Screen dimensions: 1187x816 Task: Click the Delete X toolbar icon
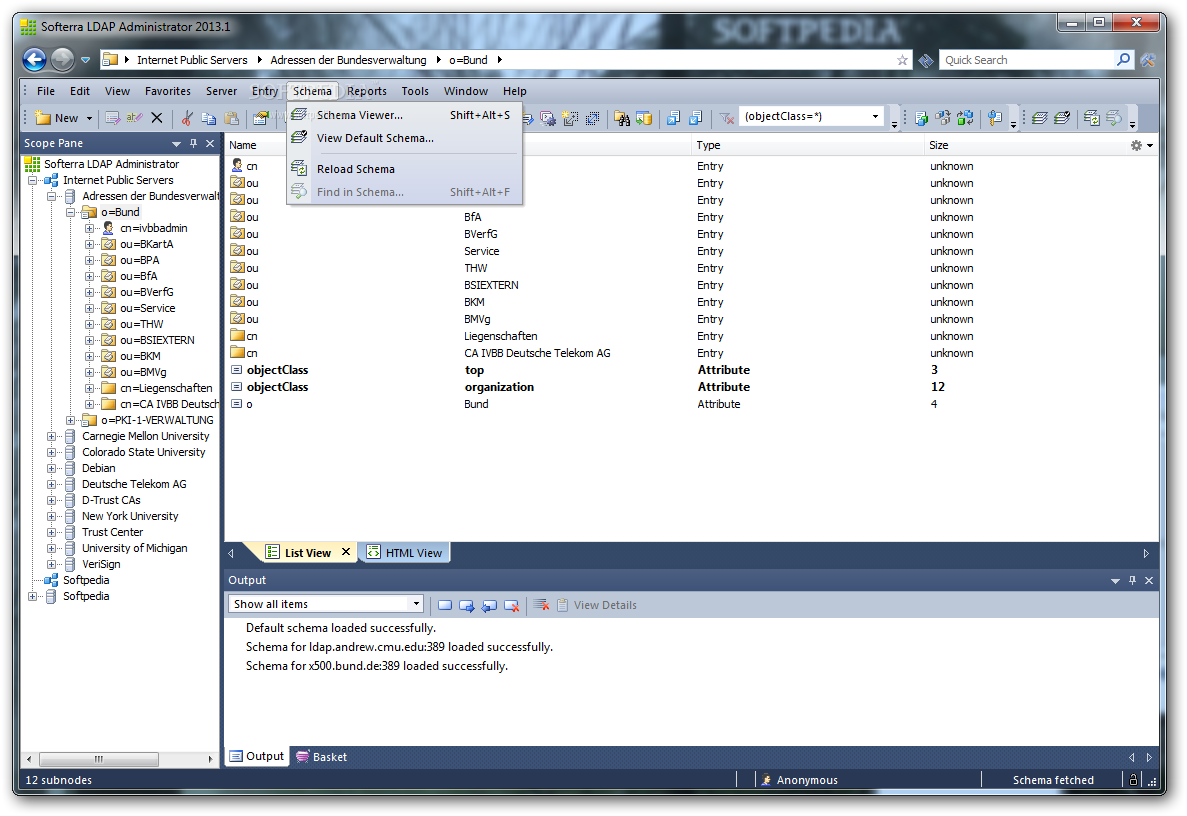tap(157, 117)
